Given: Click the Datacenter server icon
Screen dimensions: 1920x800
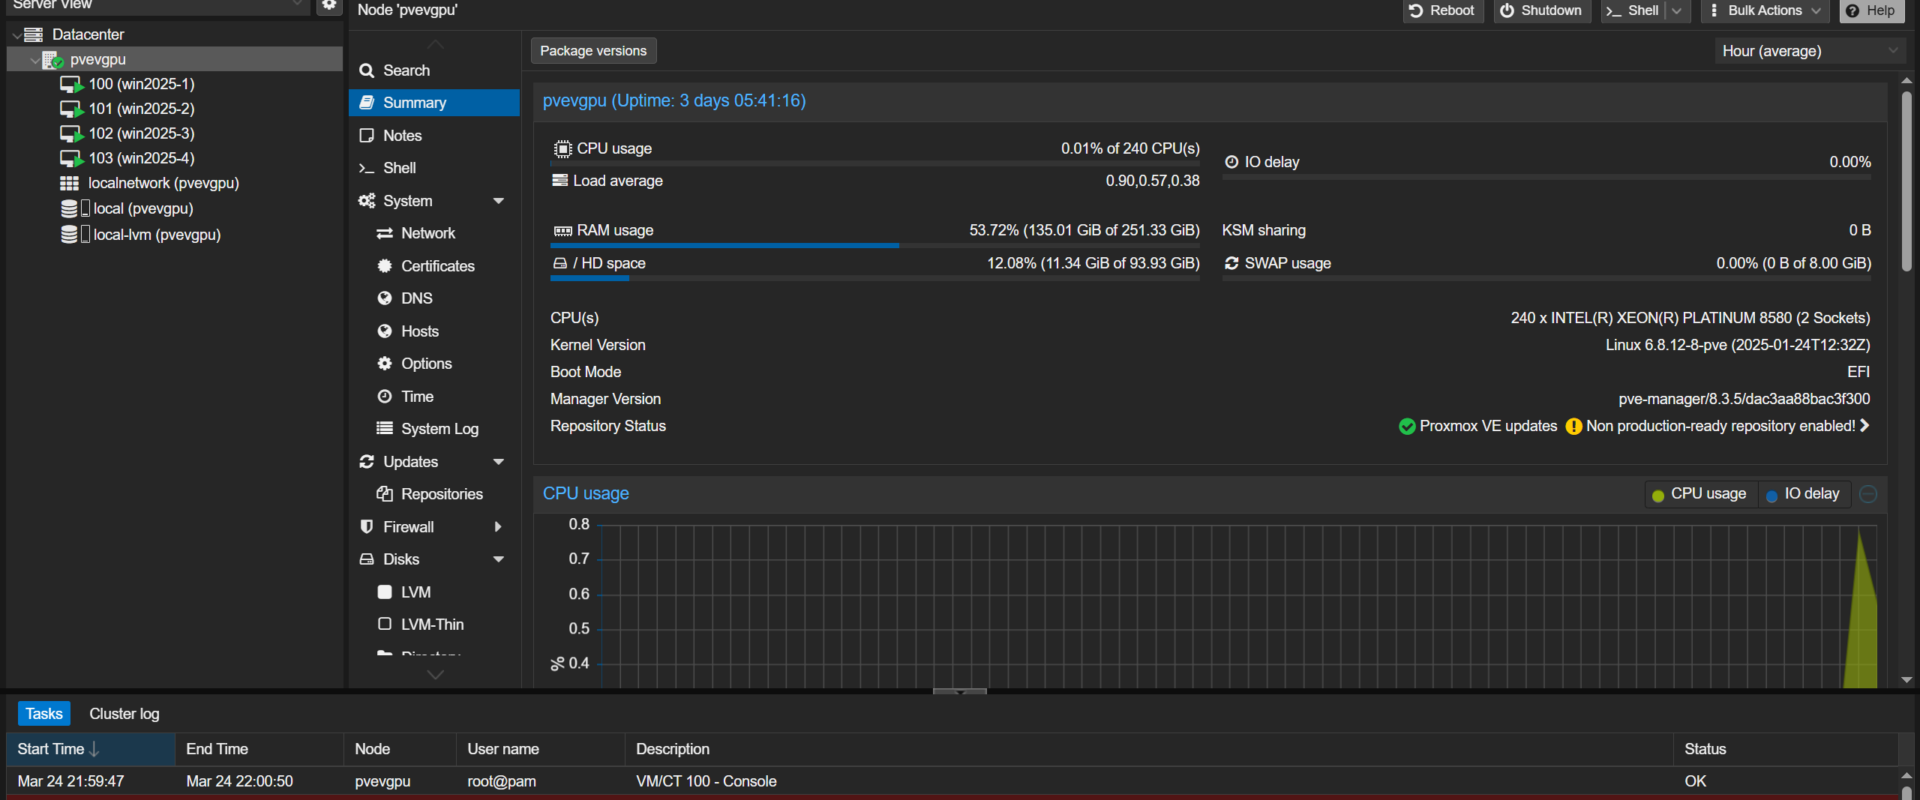Looking at the screenshot, I should pos(33,35).
